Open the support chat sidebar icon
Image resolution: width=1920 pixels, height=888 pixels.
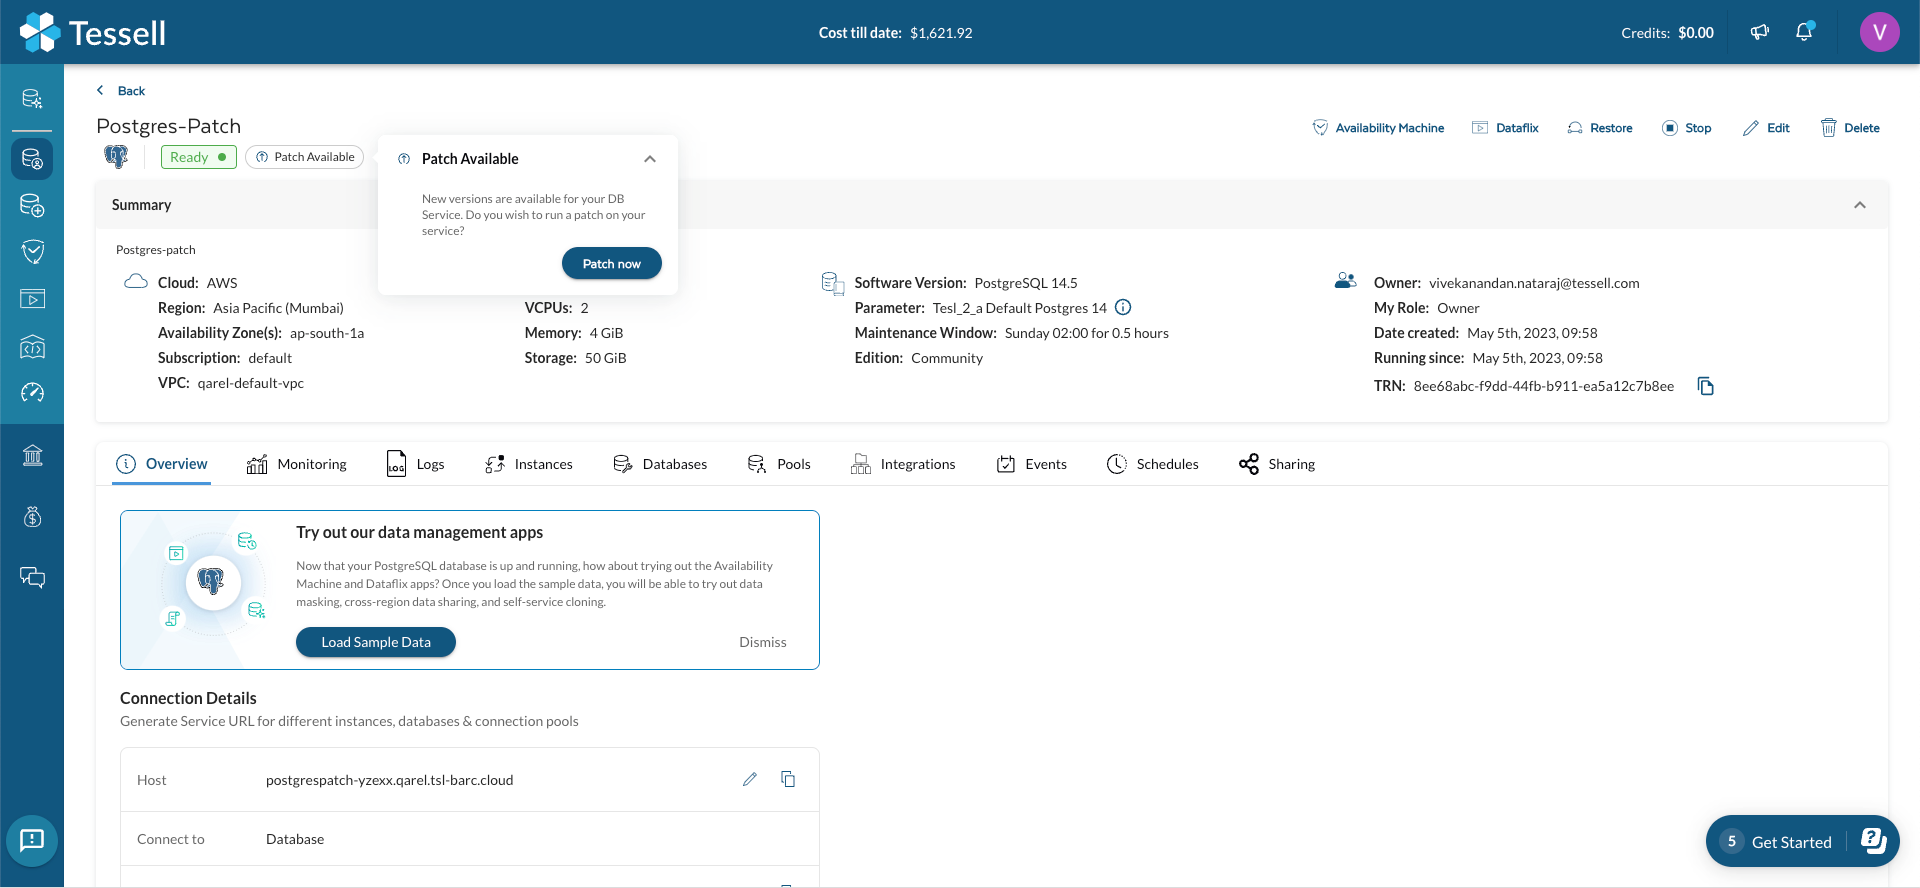click(x=32, y=577)
